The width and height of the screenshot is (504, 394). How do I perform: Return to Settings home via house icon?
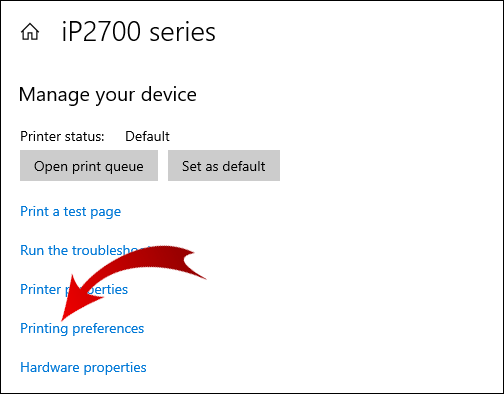pos(30,32)
